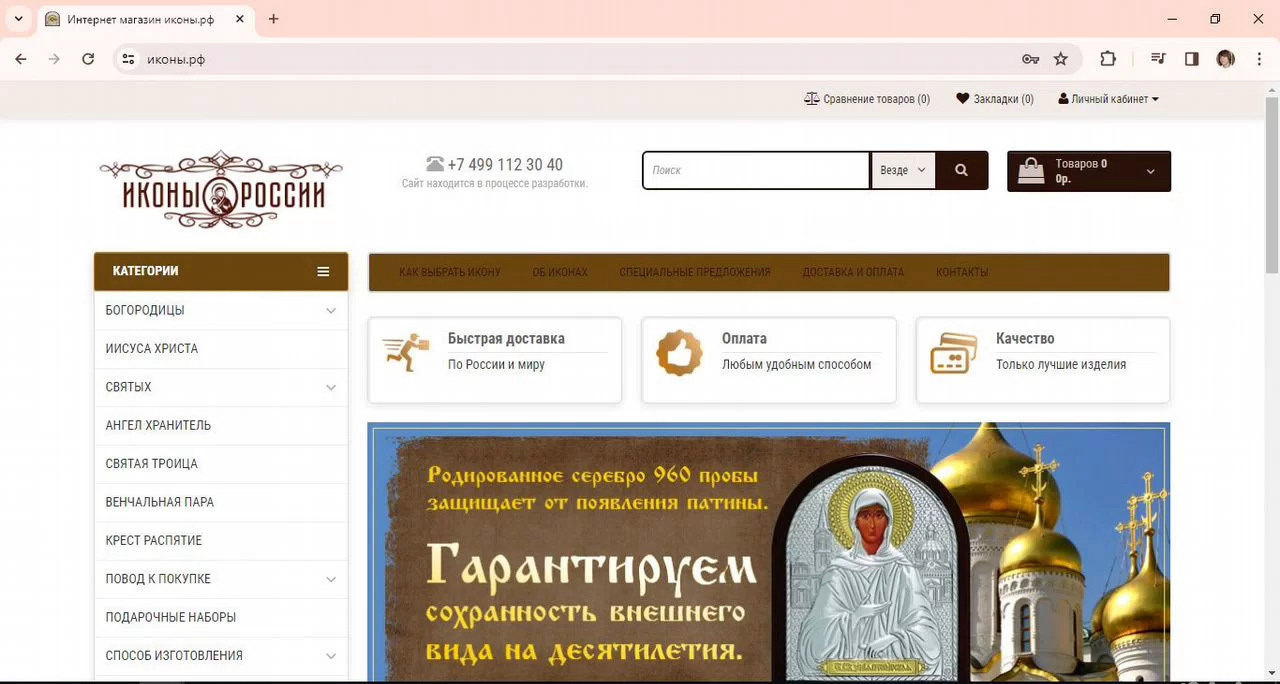Click the Chrome profile avatar
The image size is (1280, 684).
pyautogui.click(x=1226, y=59)
